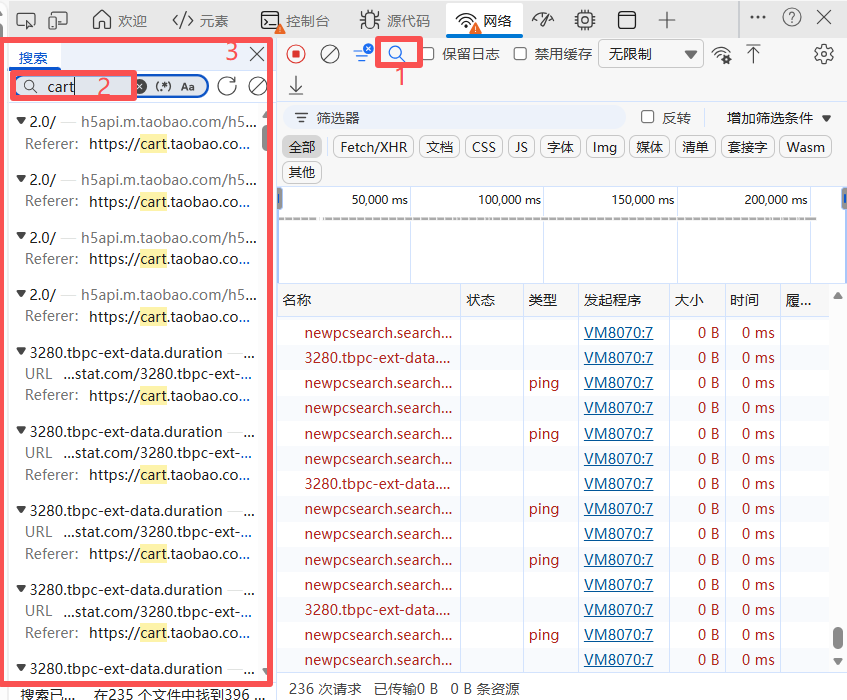Screen dimensions: 847x700
Task: Switch to the 控制台 tab
Action: point(295,20)
